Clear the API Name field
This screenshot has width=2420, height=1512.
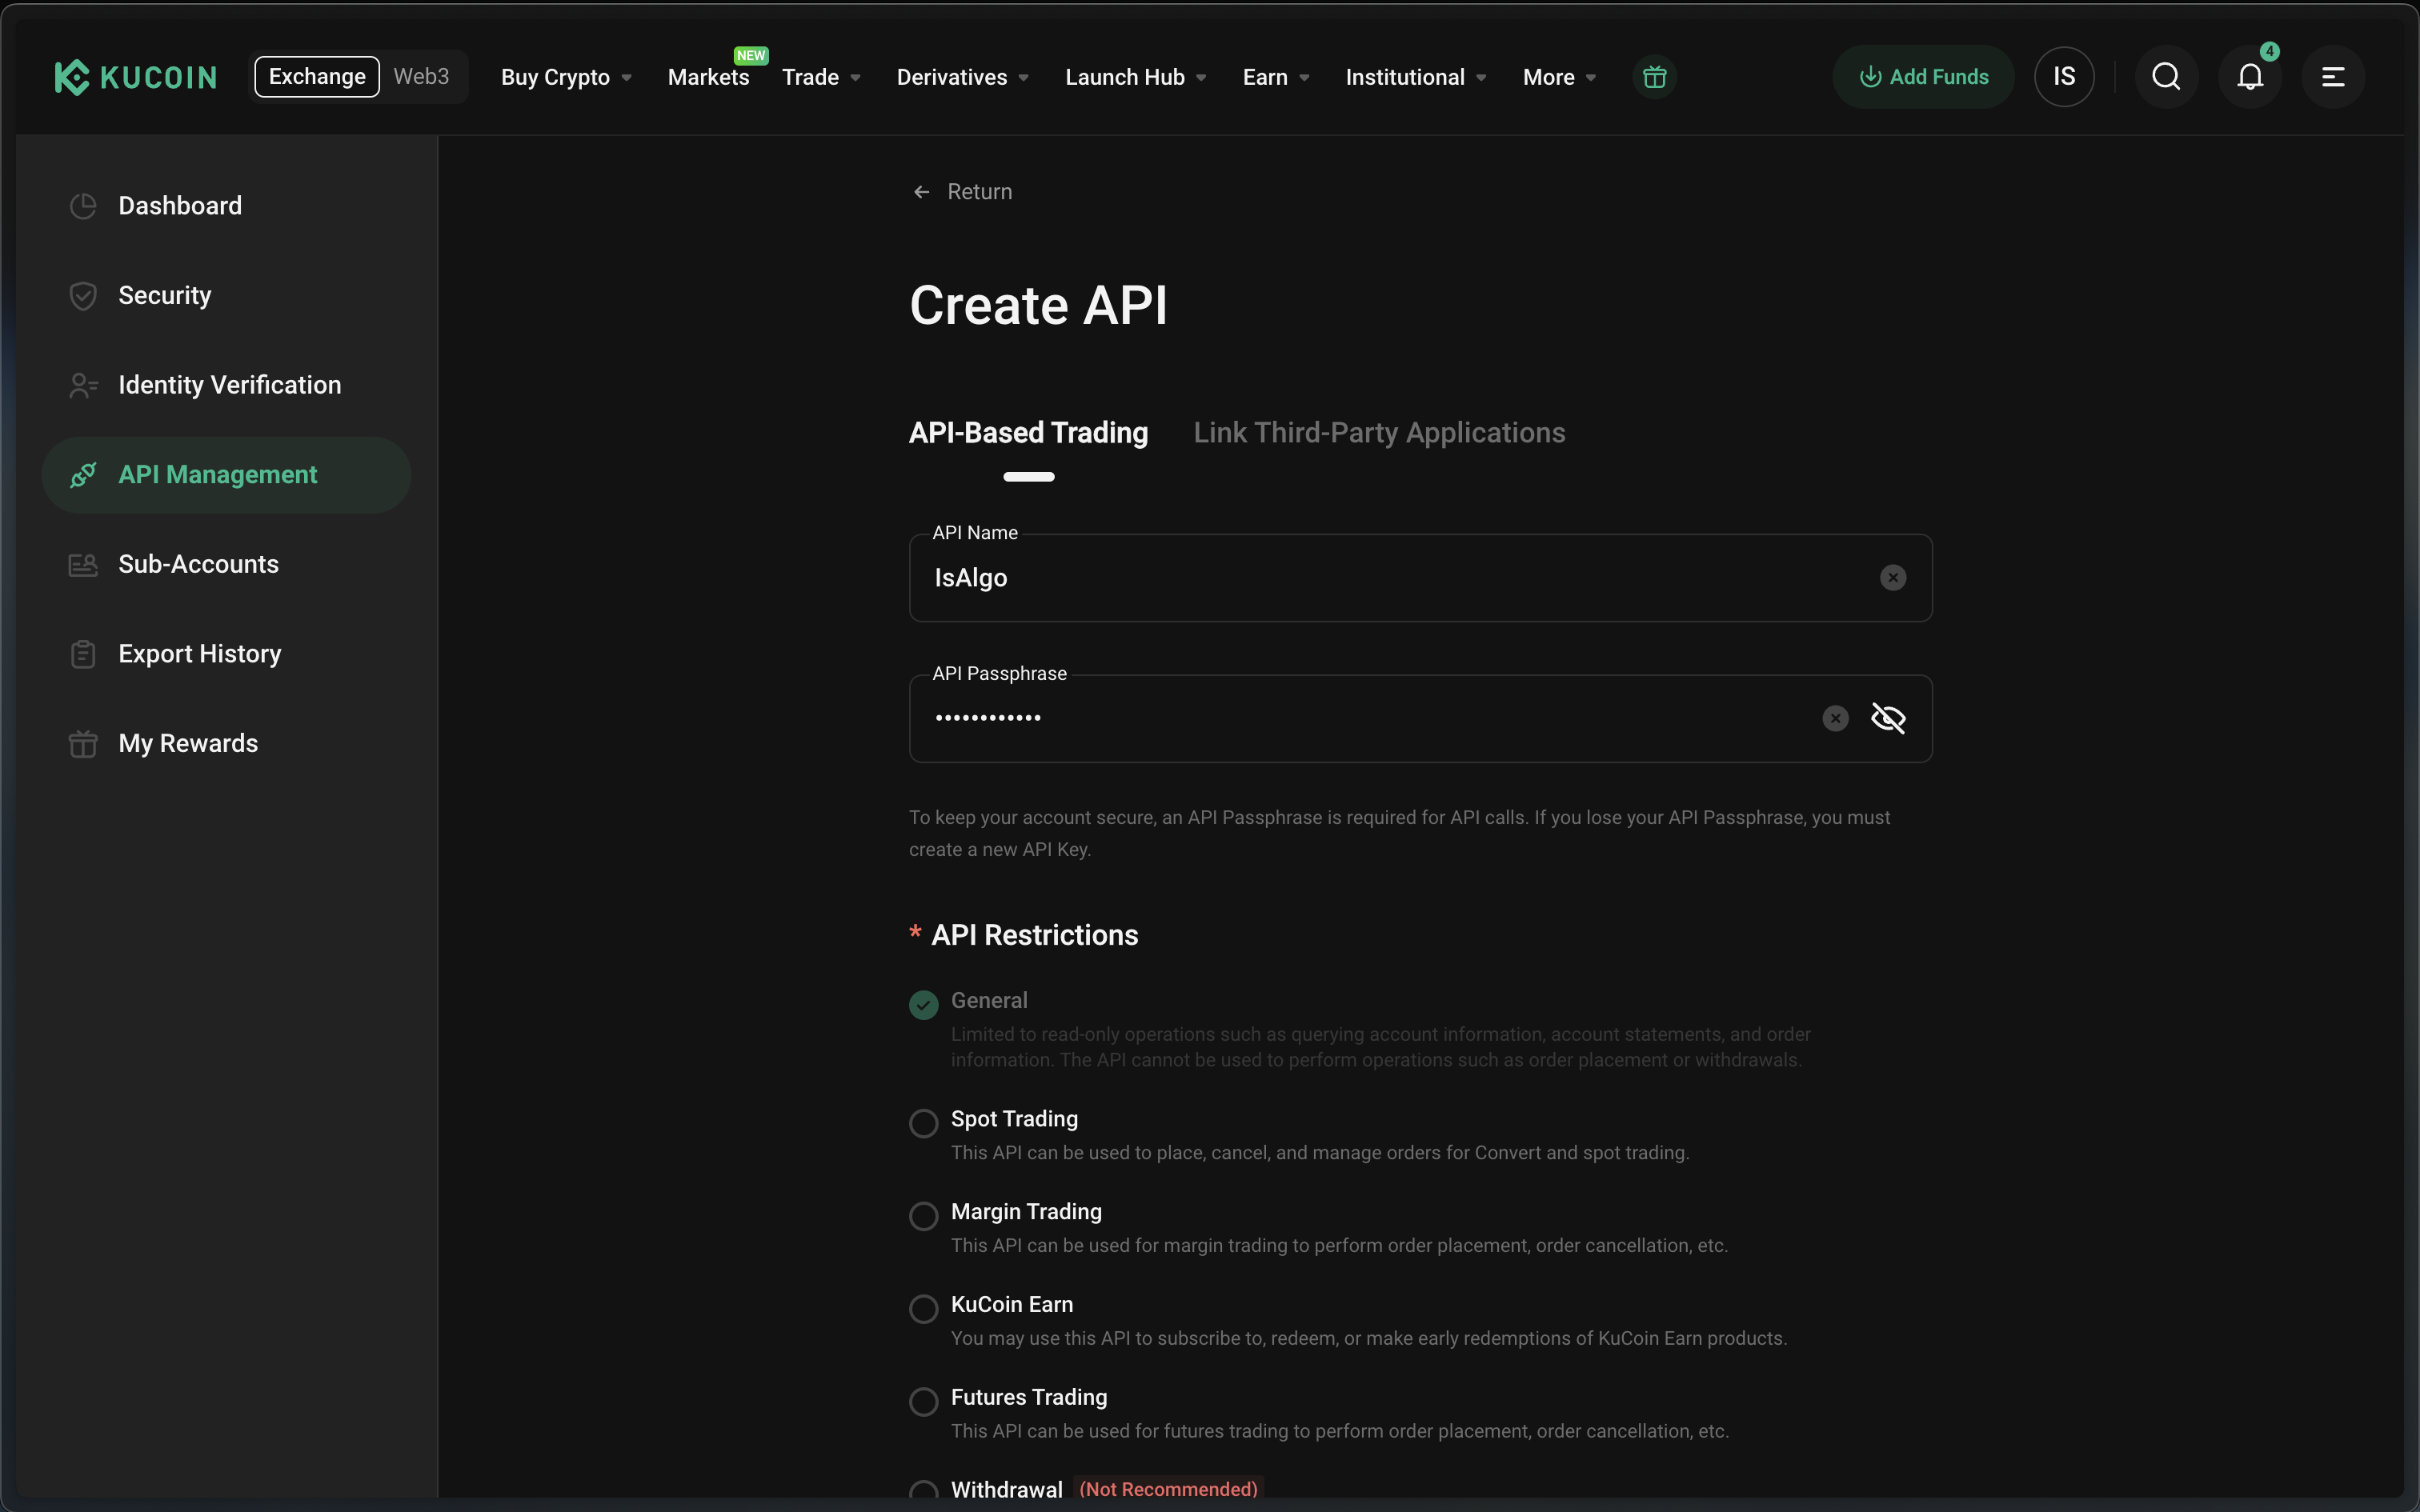(x=1892, y=578)
